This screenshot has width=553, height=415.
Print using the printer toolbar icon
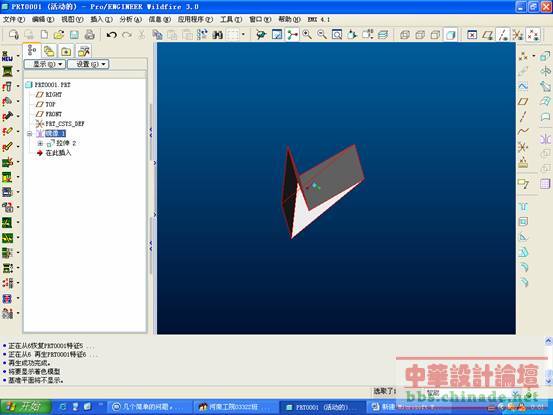coord(90,35)
